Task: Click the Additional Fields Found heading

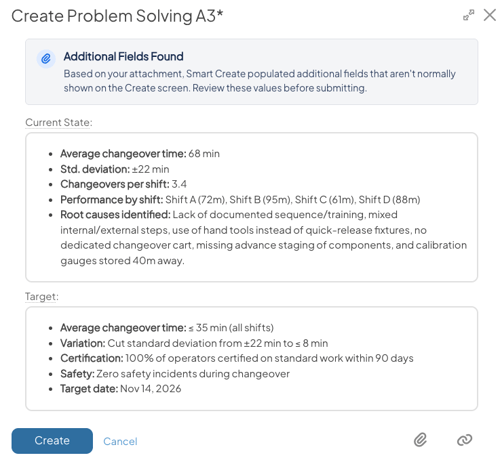Action: pyautogui.click(x=123, y=56)
